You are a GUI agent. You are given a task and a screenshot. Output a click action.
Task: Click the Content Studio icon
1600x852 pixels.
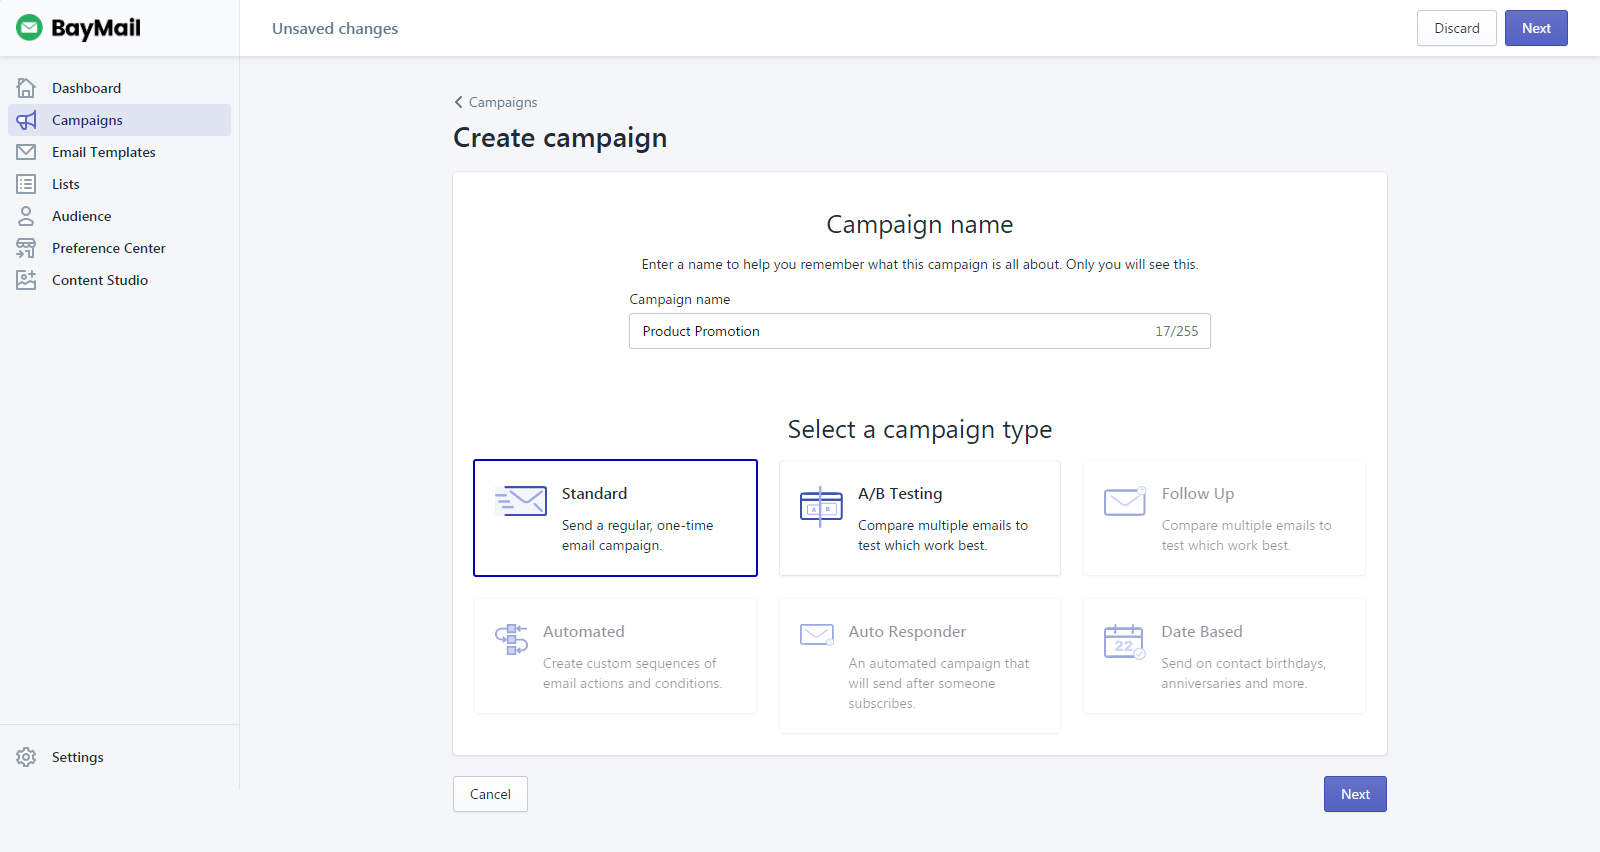(x=26, y=280)
